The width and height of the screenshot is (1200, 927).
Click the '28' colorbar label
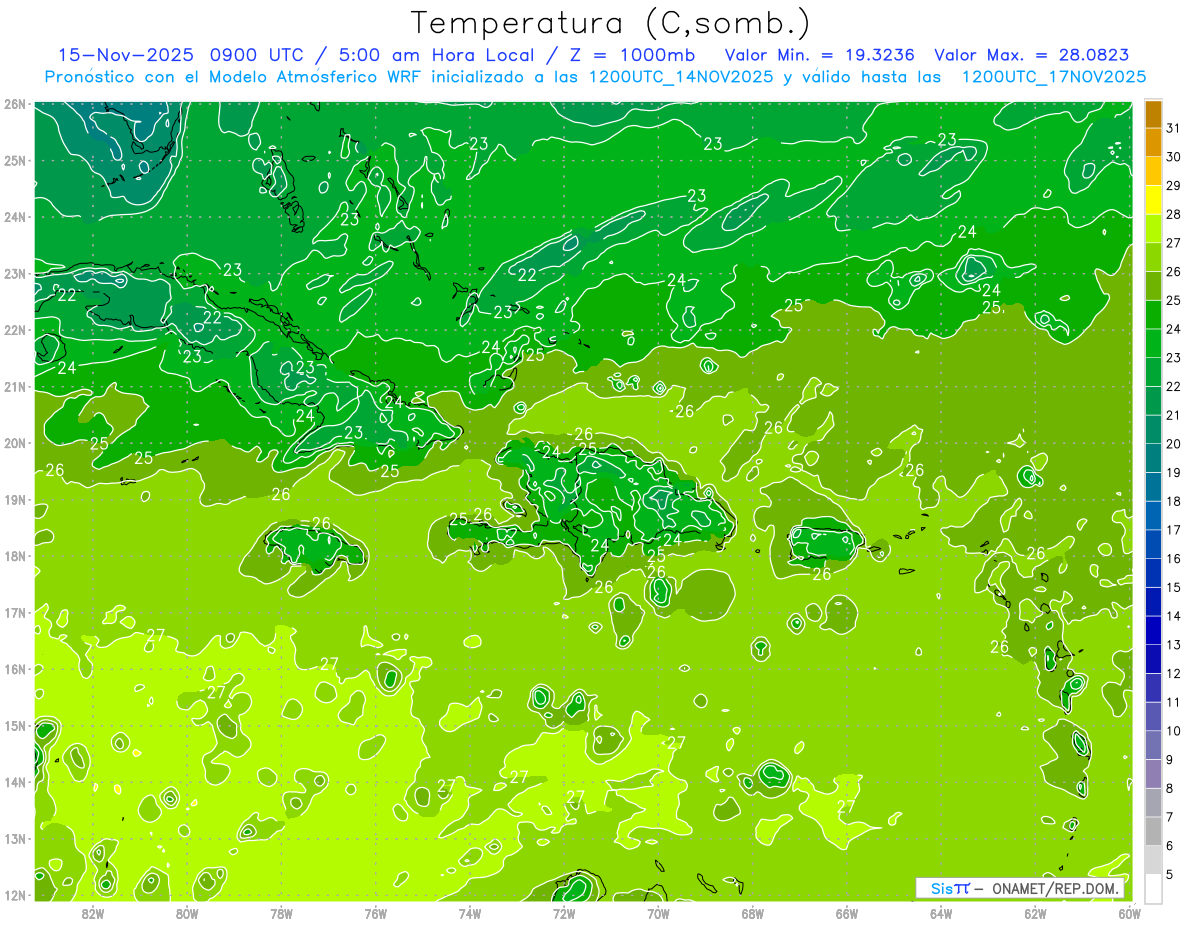point(1173,214)
